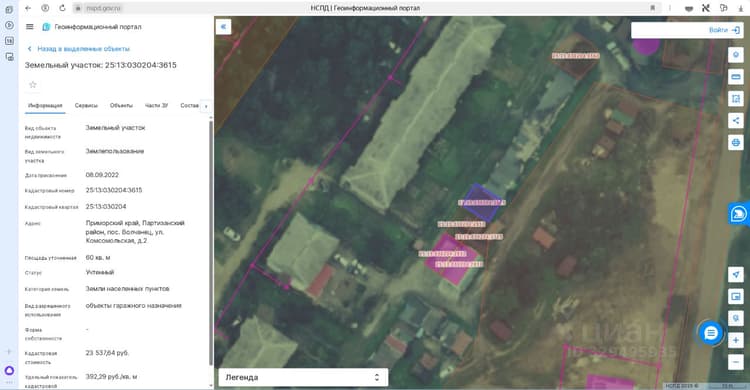Switch to the Объекты tab
This screenshot has height=390, width=750.
point(121,105)
